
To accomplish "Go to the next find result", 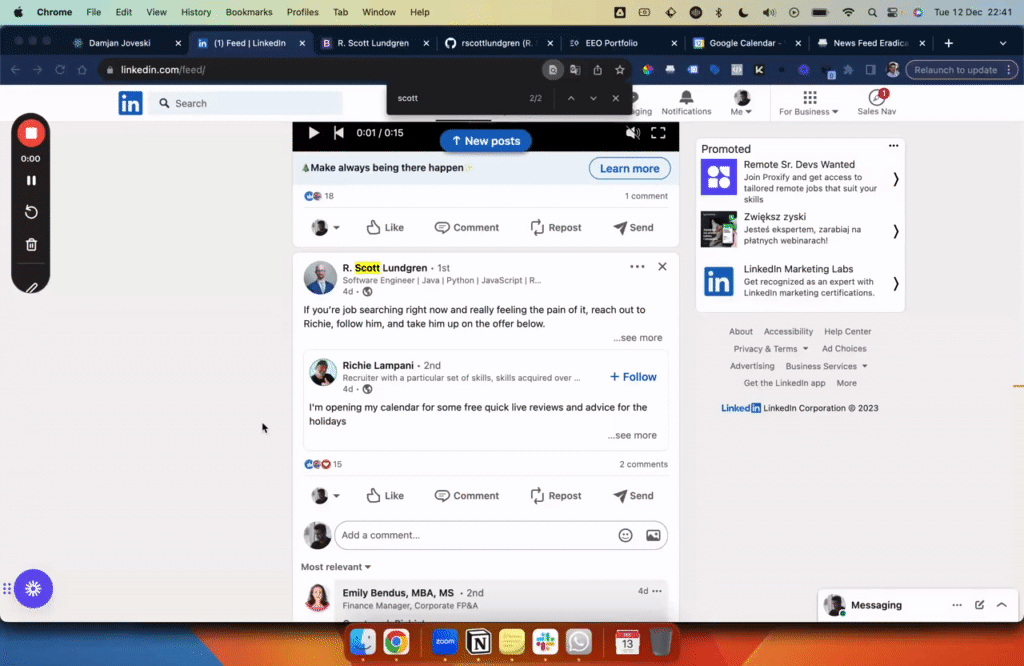I will tap(593, 98).
